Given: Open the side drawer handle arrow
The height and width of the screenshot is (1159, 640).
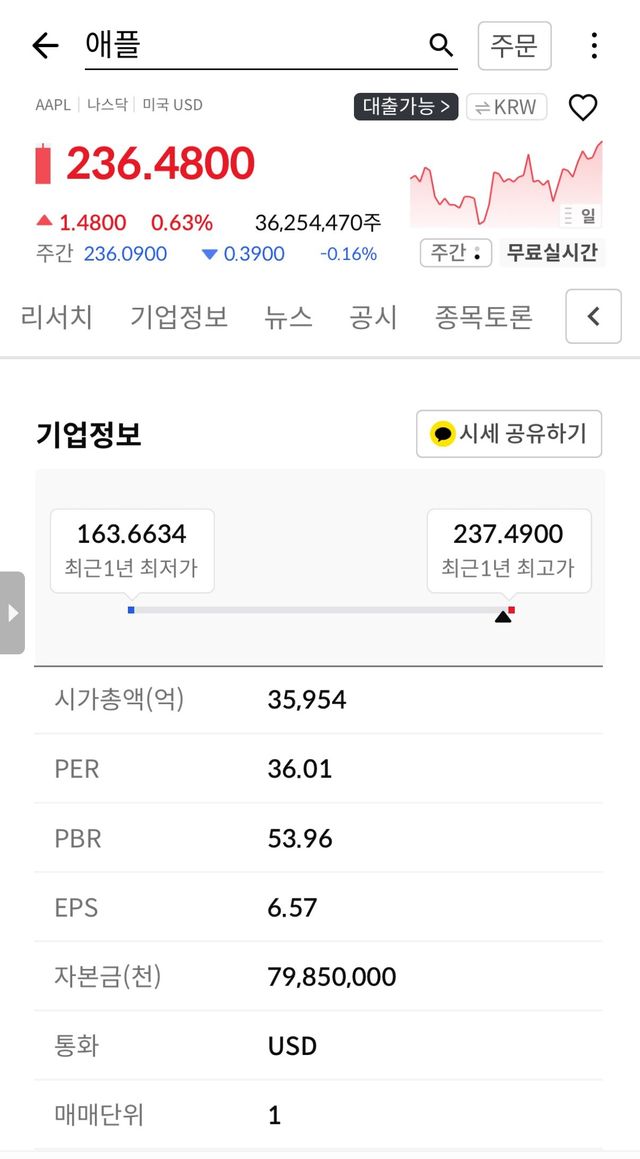Looking at the screenshot, I should (12, 613).
